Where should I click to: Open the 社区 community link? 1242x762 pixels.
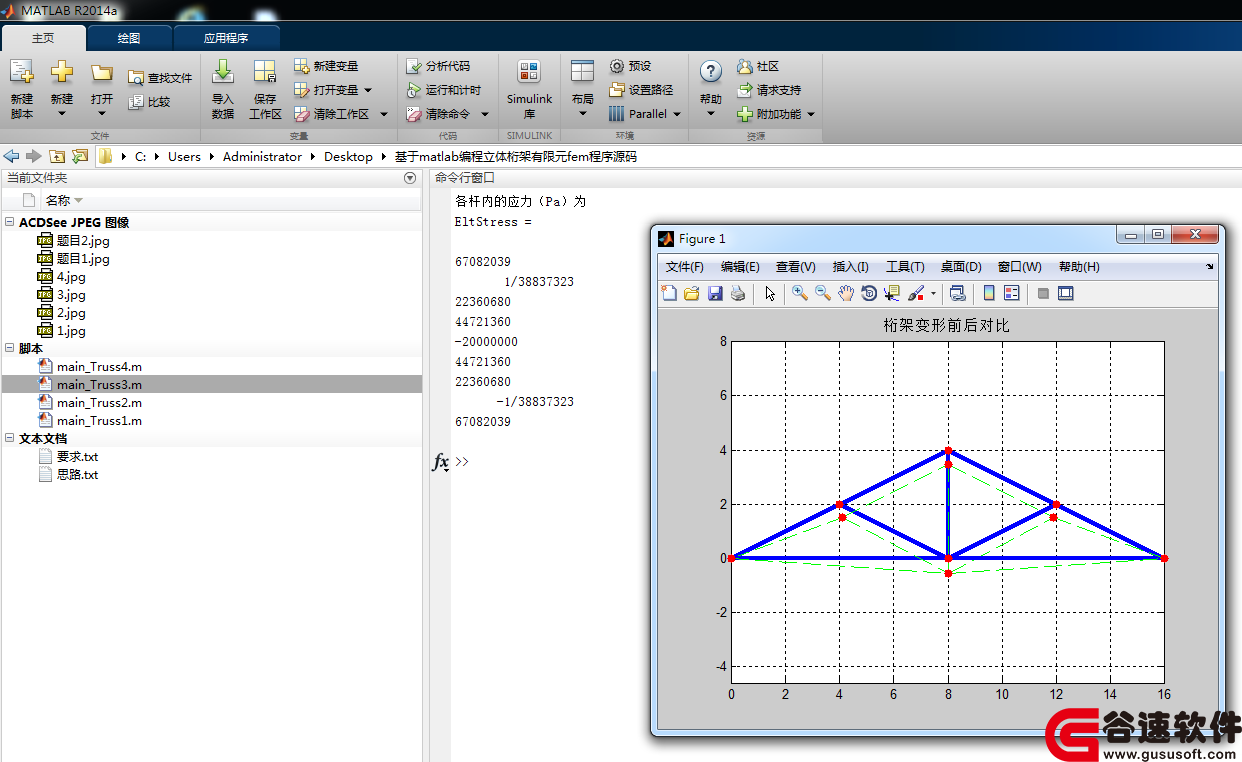tap(758, 66)
